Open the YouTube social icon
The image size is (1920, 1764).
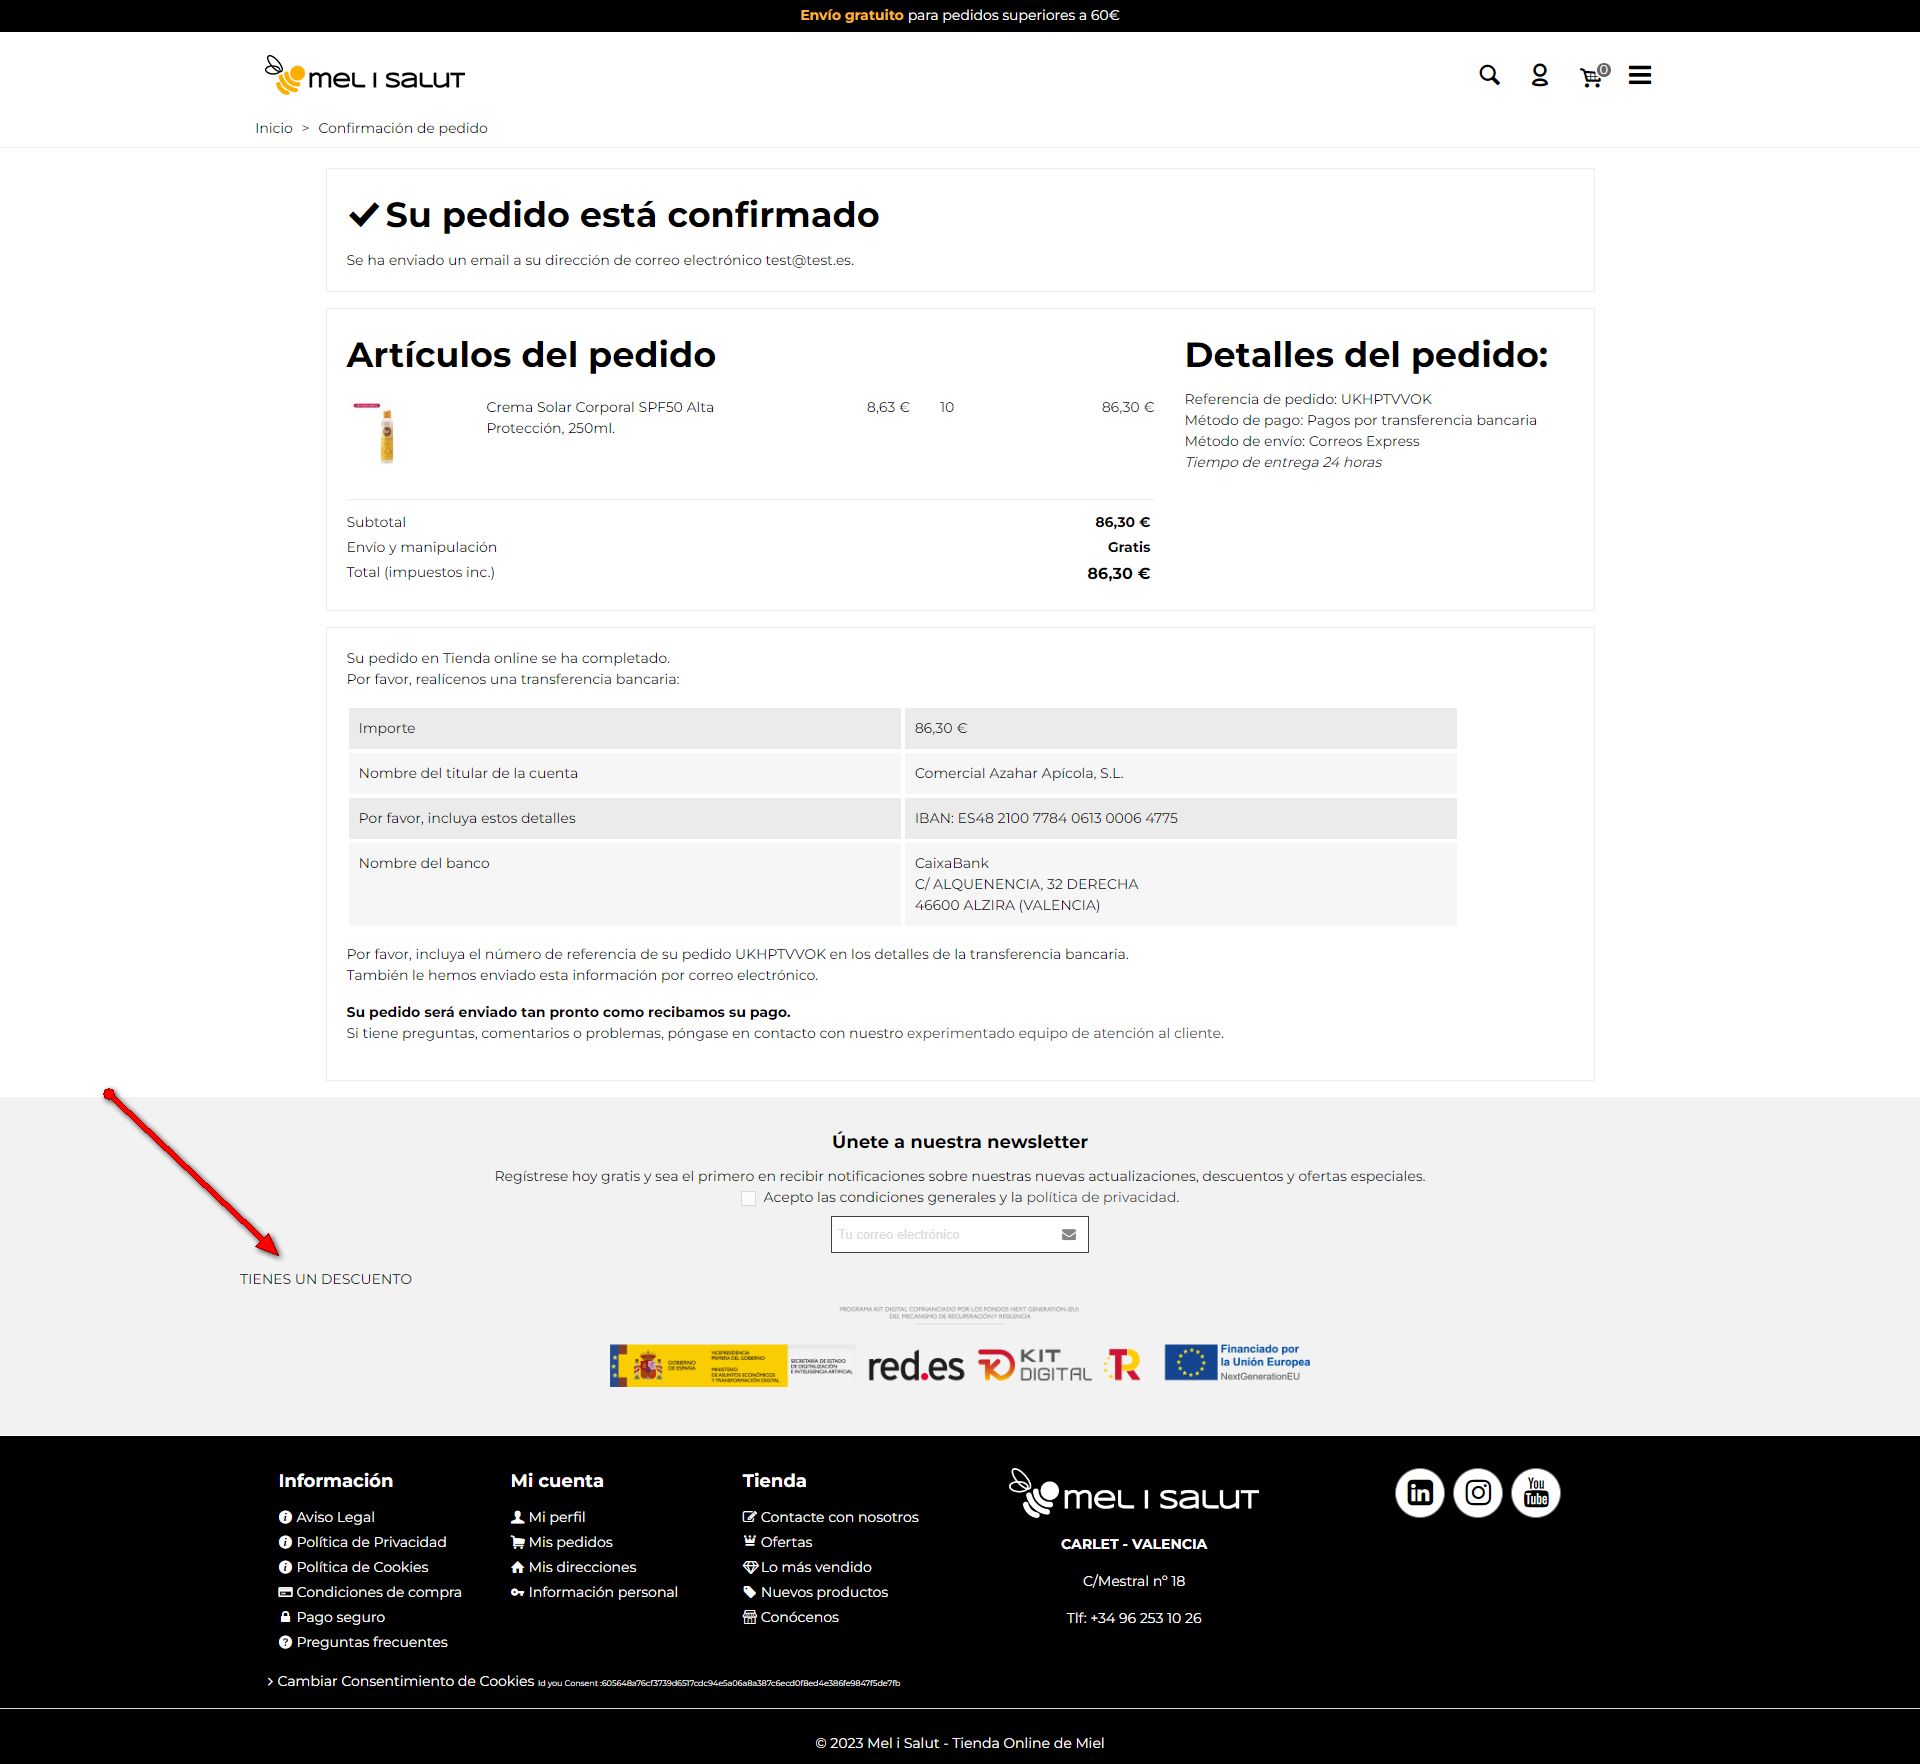(1535, 1493)
